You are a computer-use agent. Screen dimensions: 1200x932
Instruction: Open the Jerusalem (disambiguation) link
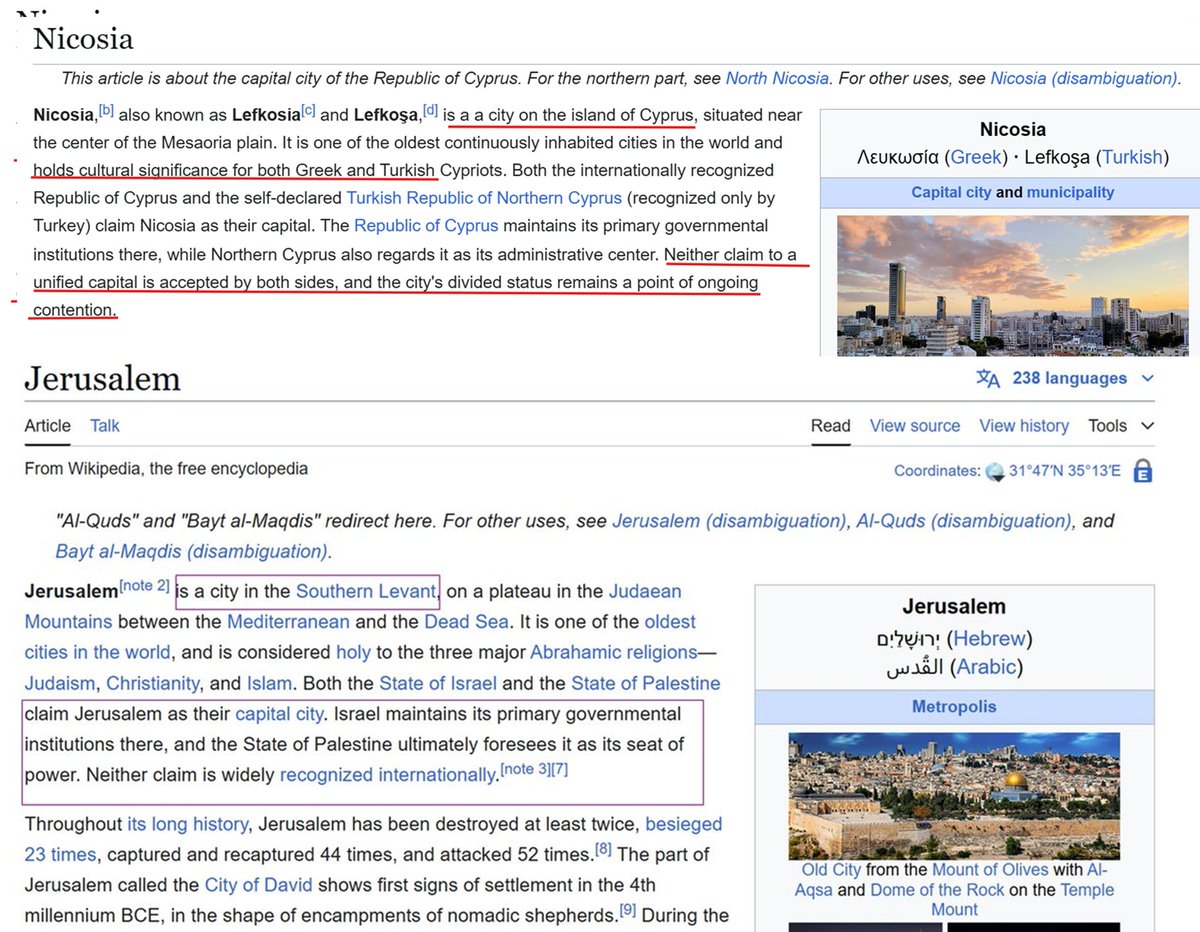coord(729,521)
